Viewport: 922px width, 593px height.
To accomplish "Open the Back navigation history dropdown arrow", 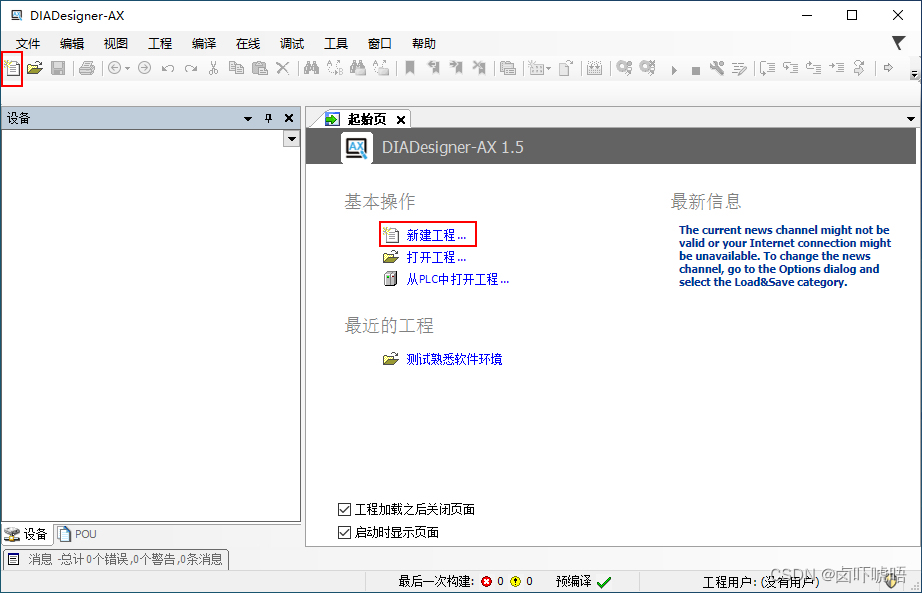I will [127, 69].
